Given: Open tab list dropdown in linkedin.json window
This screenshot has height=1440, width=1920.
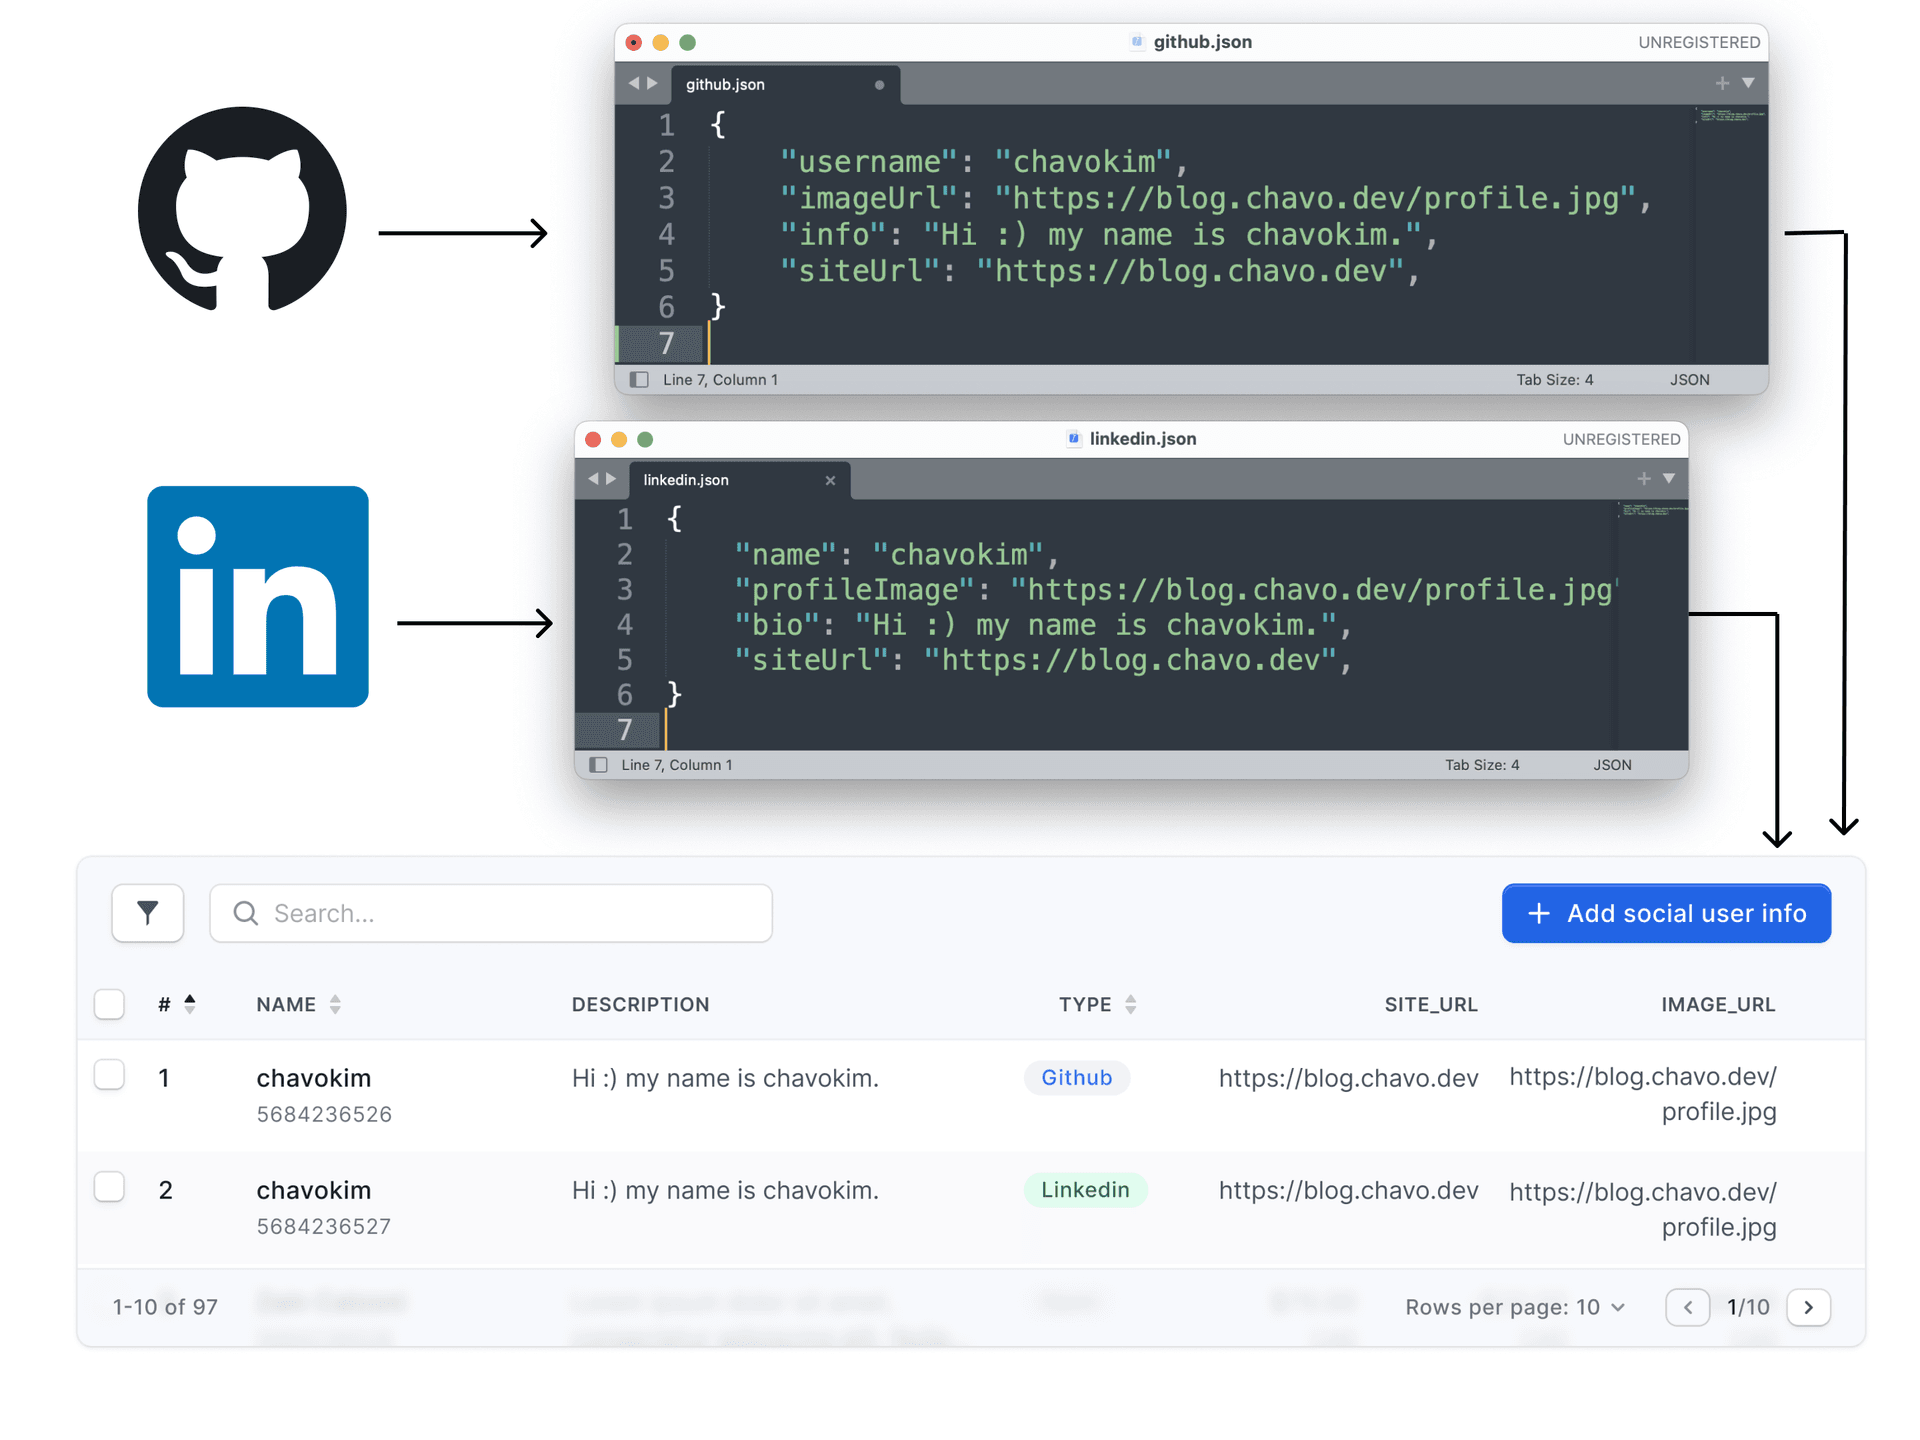Looking at the screenshot, I should point(1669,479).
